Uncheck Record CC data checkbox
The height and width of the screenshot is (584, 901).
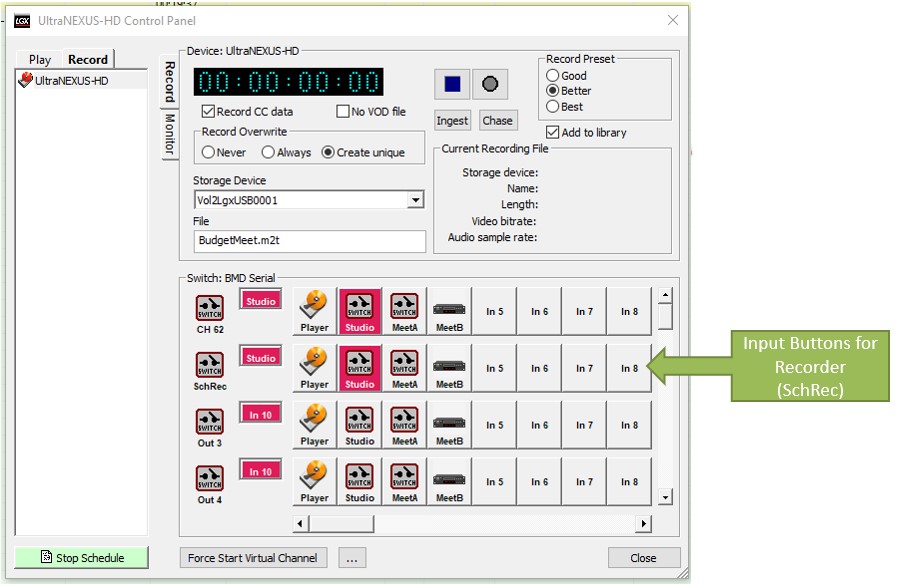(208, 112)
